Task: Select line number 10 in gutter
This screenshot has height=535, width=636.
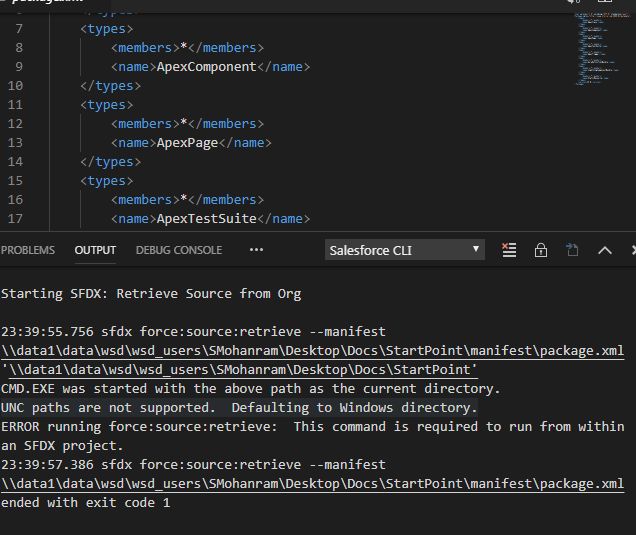Action: (15, 86)
